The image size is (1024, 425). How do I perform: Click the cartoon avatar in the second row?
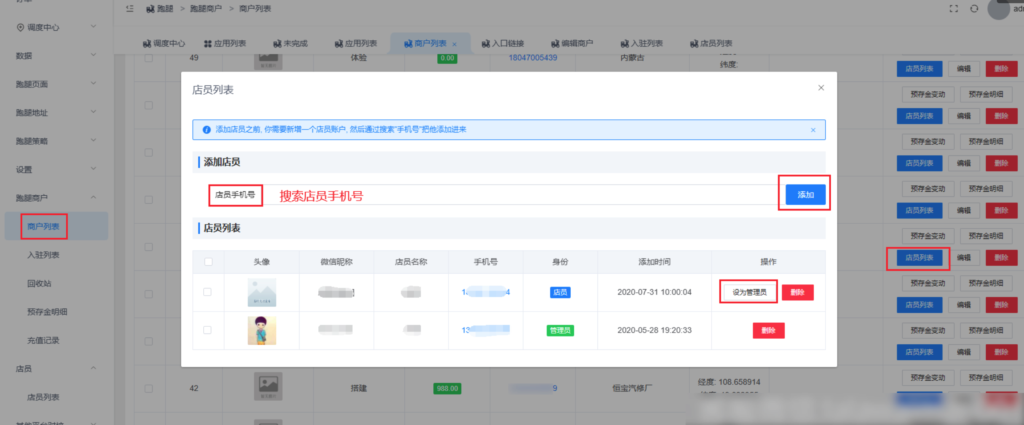click(261, 330)
